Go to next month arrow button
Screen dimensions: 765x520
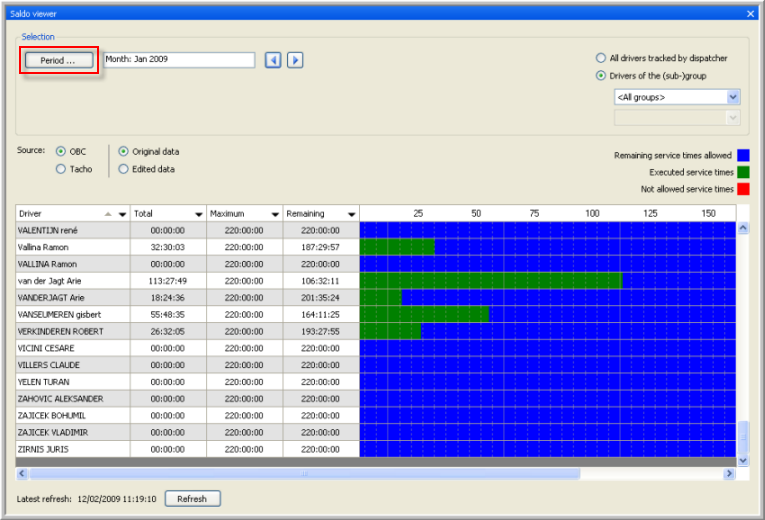point(295,60)
